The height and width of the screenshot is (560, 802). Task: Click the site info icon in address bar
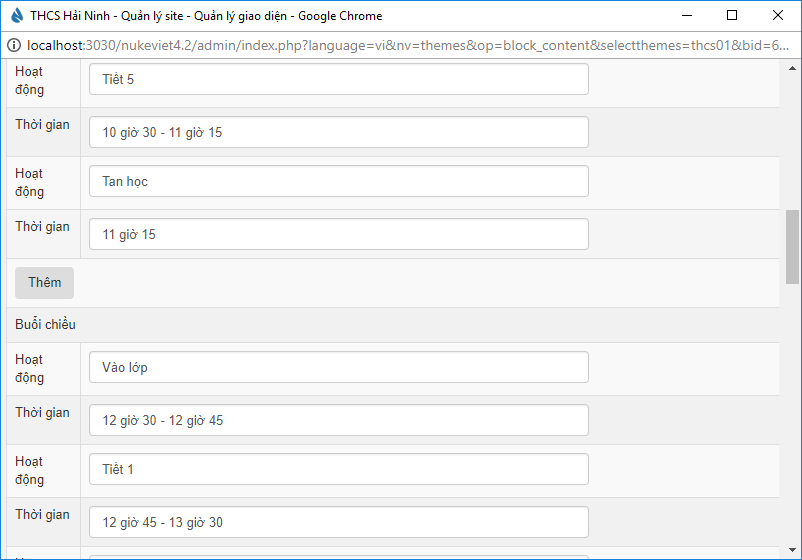tap(14, 45)
